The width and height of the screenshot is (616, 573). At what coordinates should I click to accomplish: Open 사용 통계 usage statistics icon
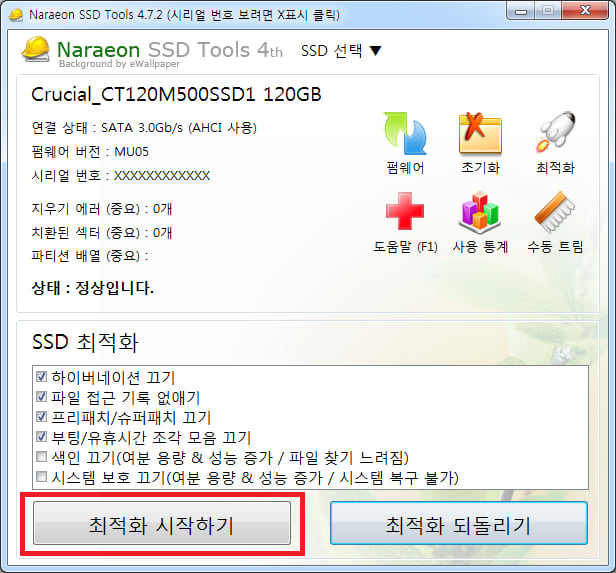480,212
